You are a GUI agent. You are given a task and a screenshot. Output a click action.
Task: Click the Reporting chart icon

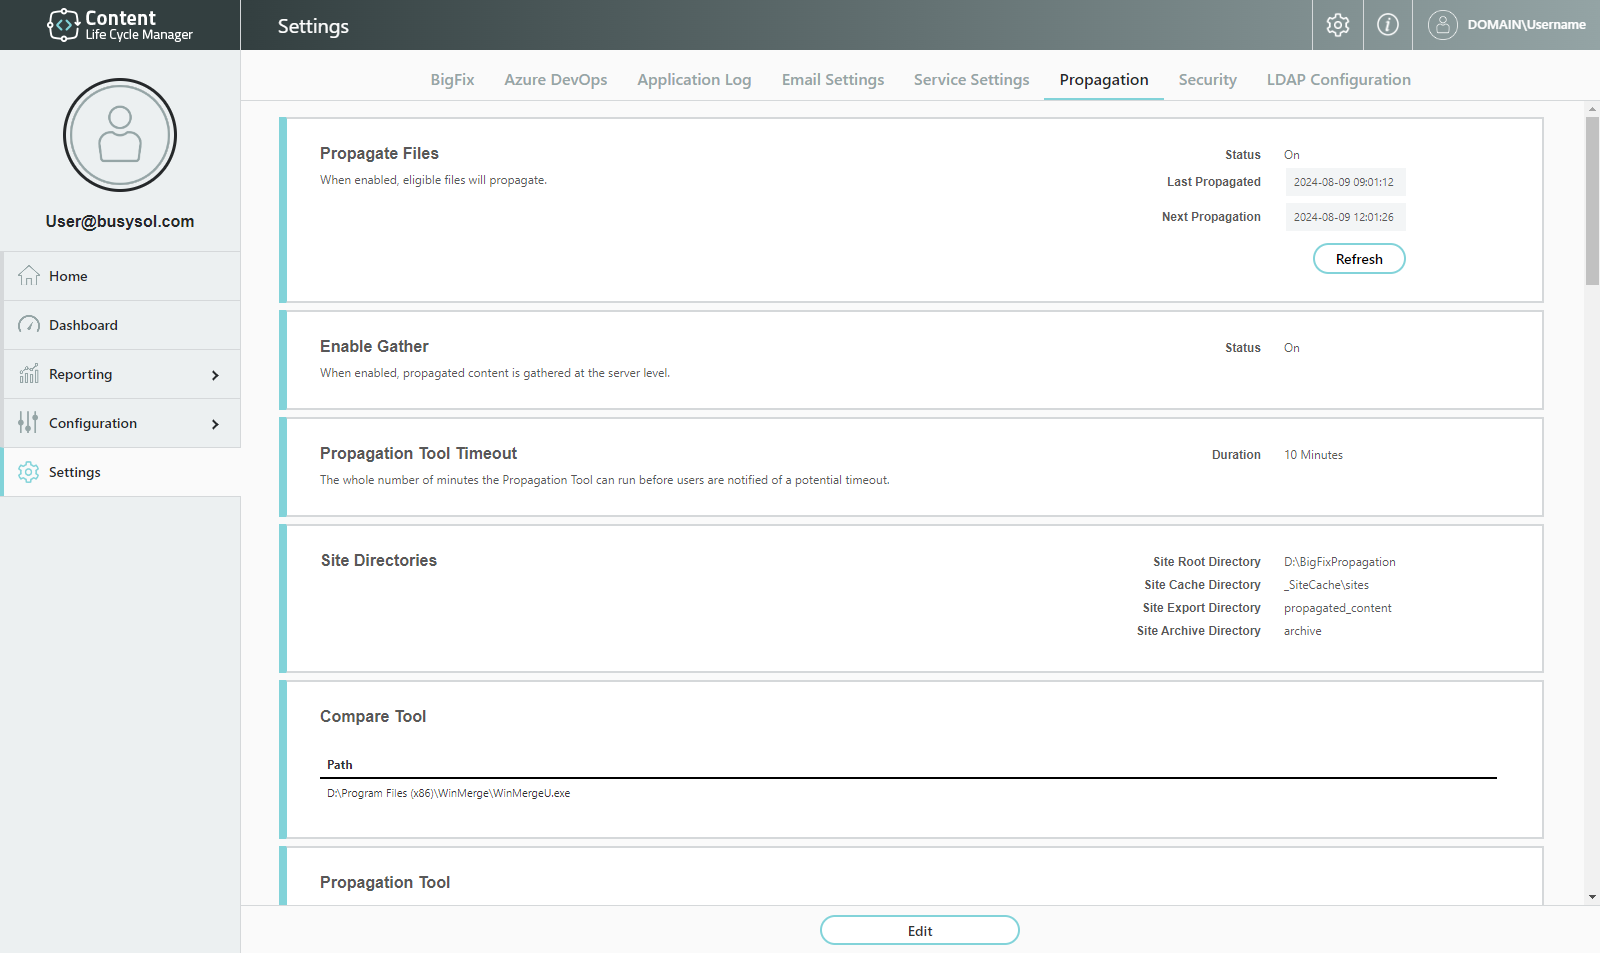[29, 373]
